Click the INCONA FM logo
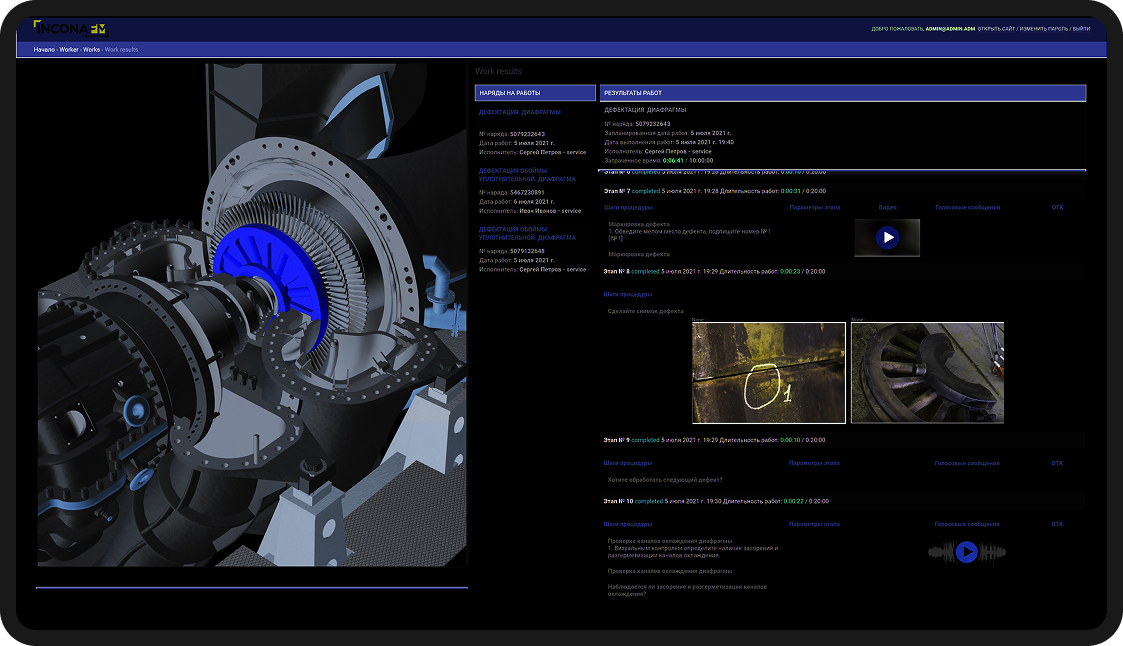This screenshot has width=1123, height=646. point(70,28)
